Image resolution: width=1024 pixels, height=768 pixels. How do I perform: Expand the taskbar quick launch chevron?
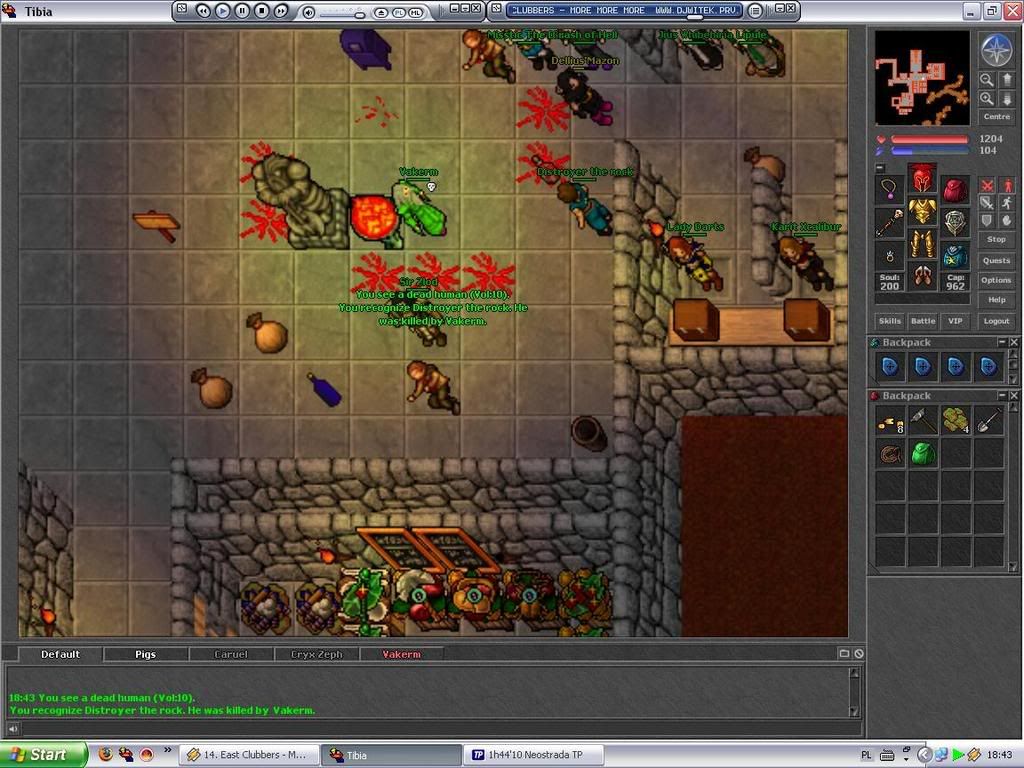pos(168,751)
